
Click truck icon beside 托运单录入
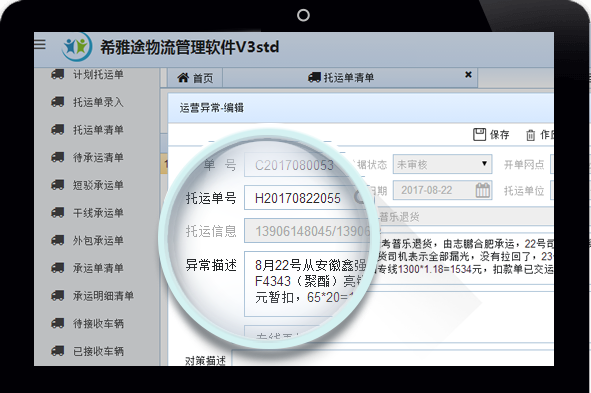[x=58, y=102]
